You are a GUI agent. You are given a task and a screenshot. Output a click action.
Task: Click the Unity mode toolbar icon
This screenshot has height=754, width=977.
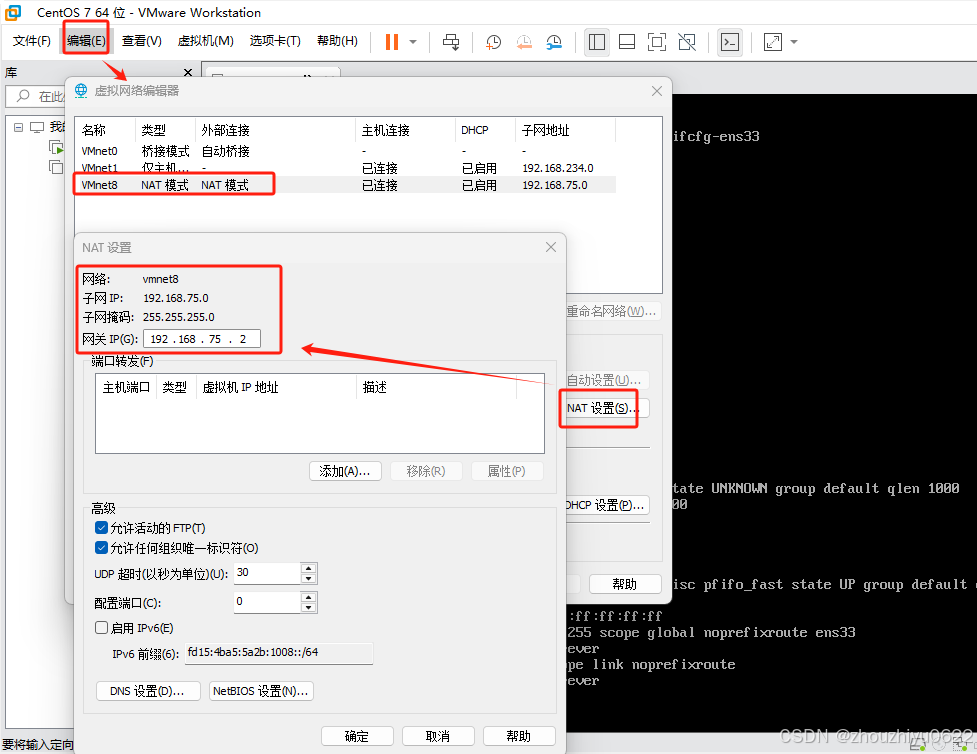(687, 42)
